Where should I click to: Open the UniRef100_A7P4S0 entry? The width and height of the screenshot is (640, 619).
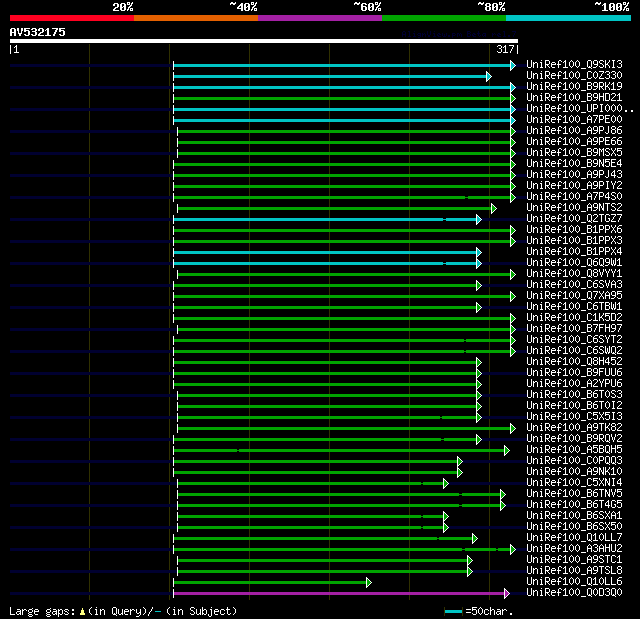[x=574, y=197]
